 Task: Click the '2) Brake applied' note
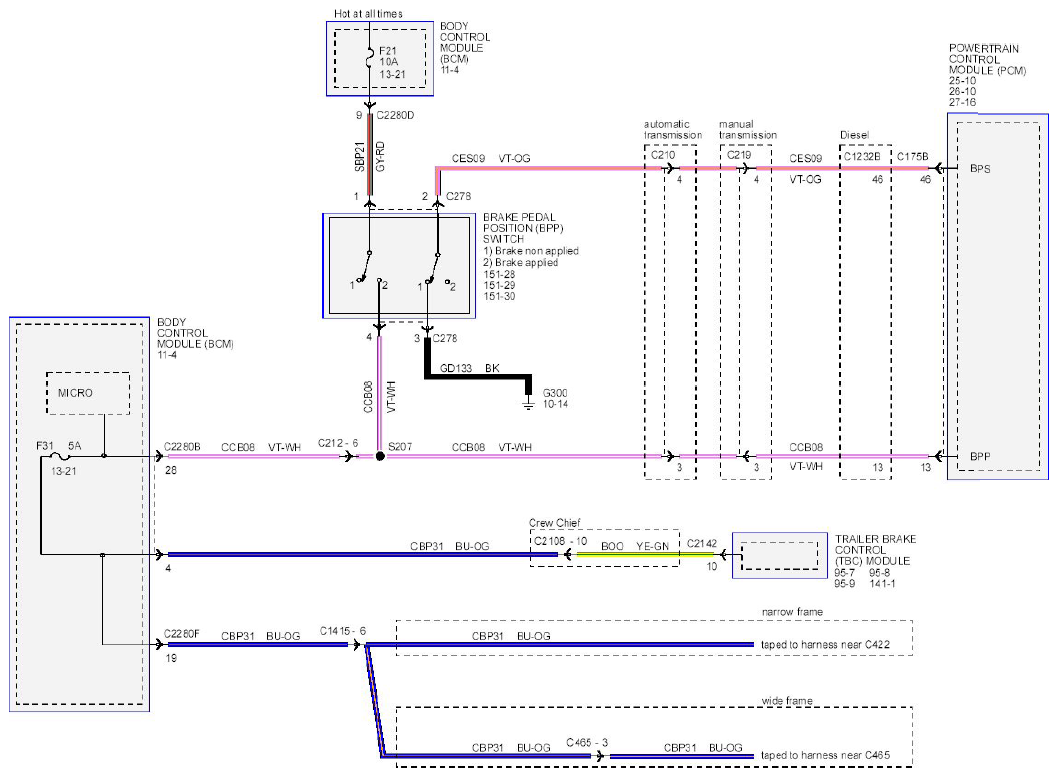coord(520,262)
